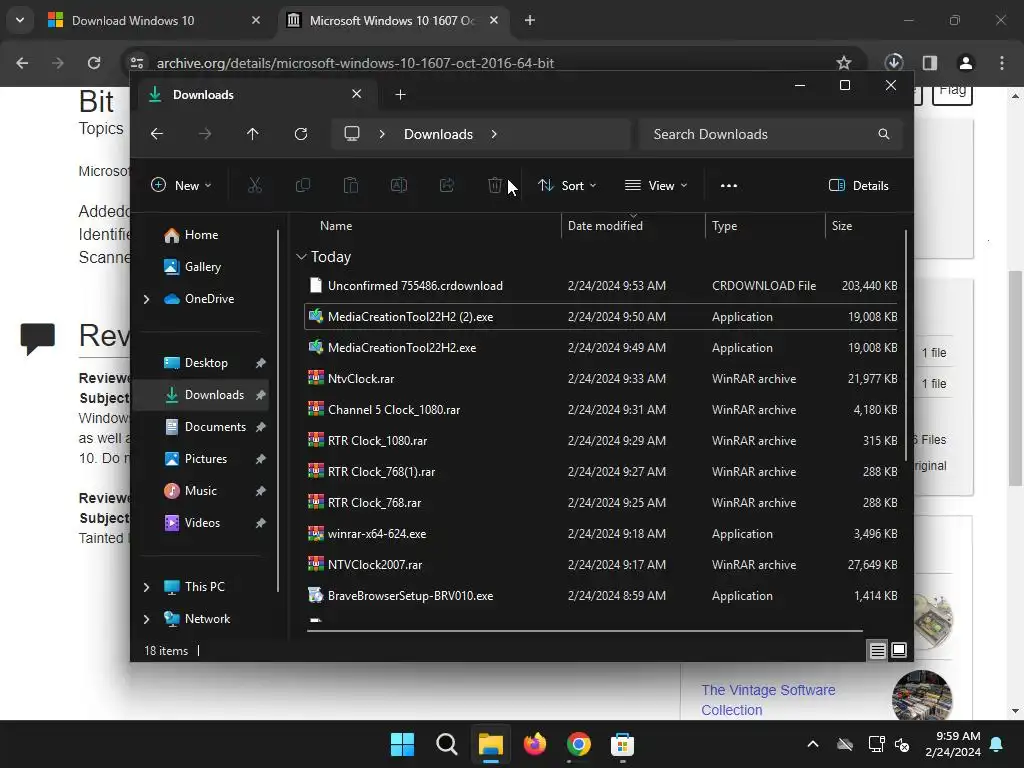Click the Paste clipboard icon in Explorer toolbar
Screen dimensions: 1024x768
point(351,185)
